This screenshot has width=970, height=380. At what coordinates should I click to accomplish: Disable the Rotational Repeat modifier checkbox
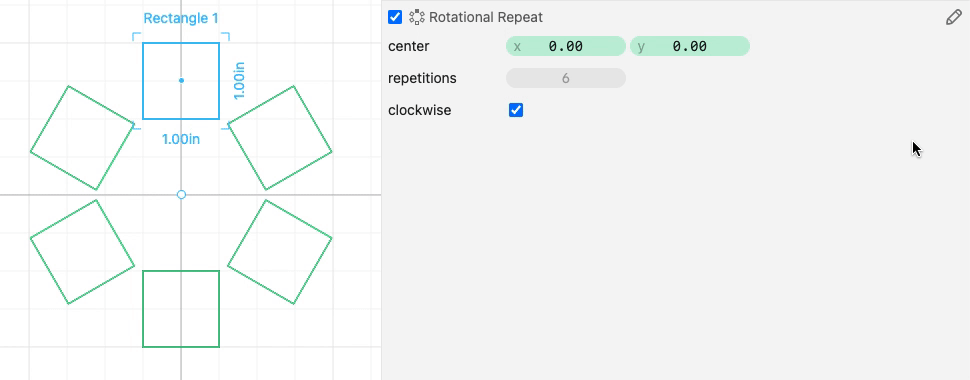395,17
